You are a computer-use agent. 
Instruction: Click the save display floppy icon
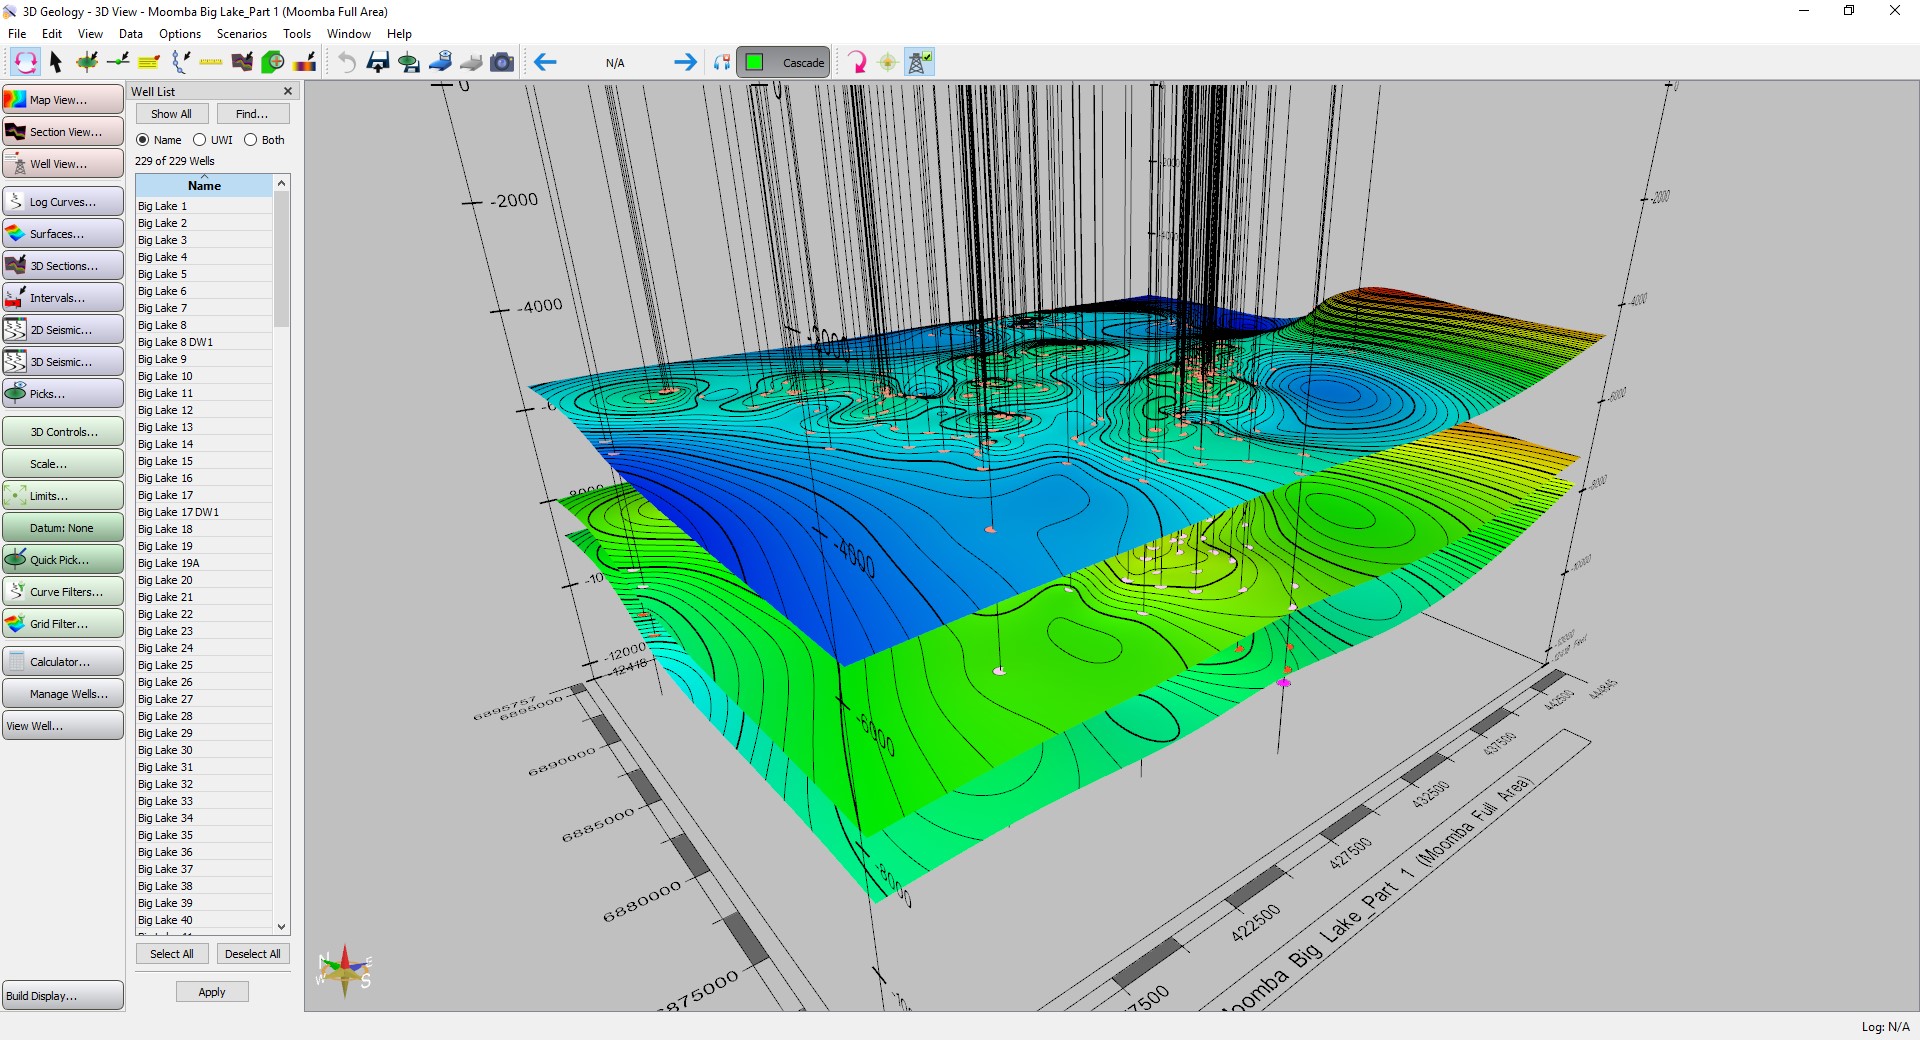pos(378,62)
